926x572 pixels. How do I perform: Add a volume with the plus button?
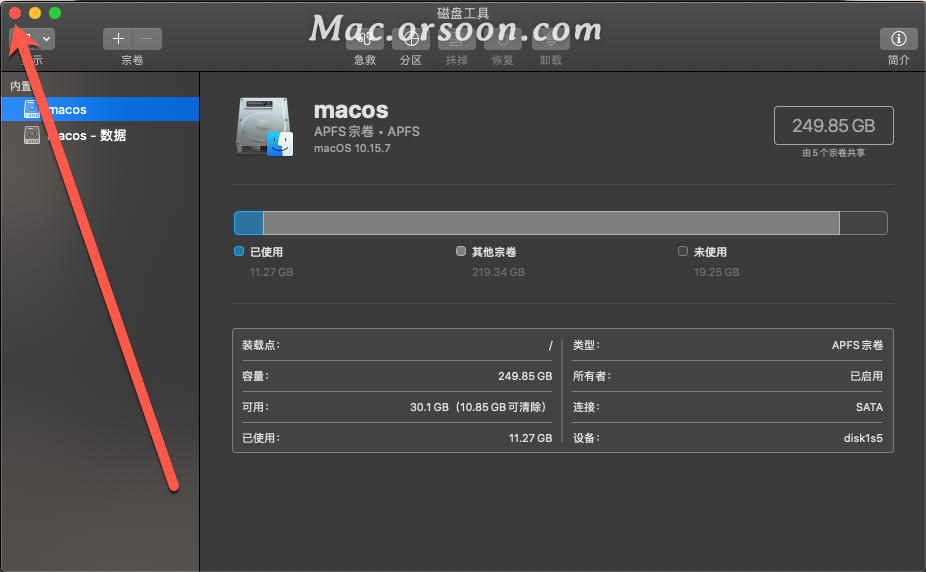tap(118, 39)
